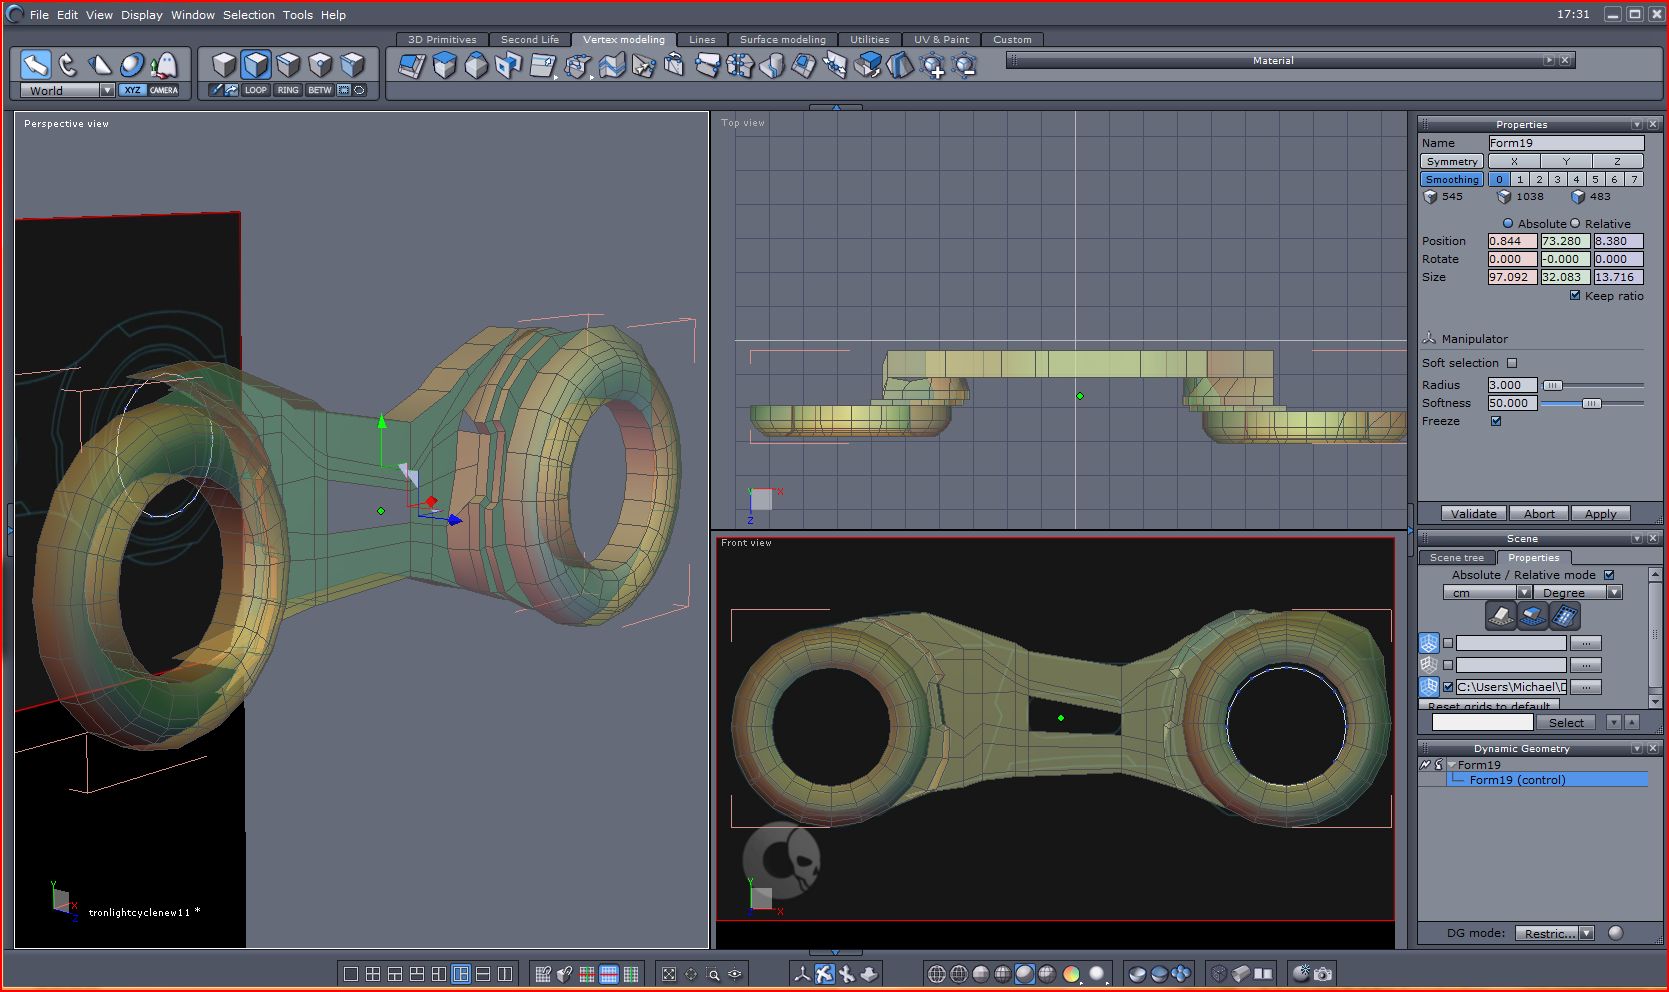
Task: Click the Apply button
Action: pyautogui.click(x=1600, y=514)
